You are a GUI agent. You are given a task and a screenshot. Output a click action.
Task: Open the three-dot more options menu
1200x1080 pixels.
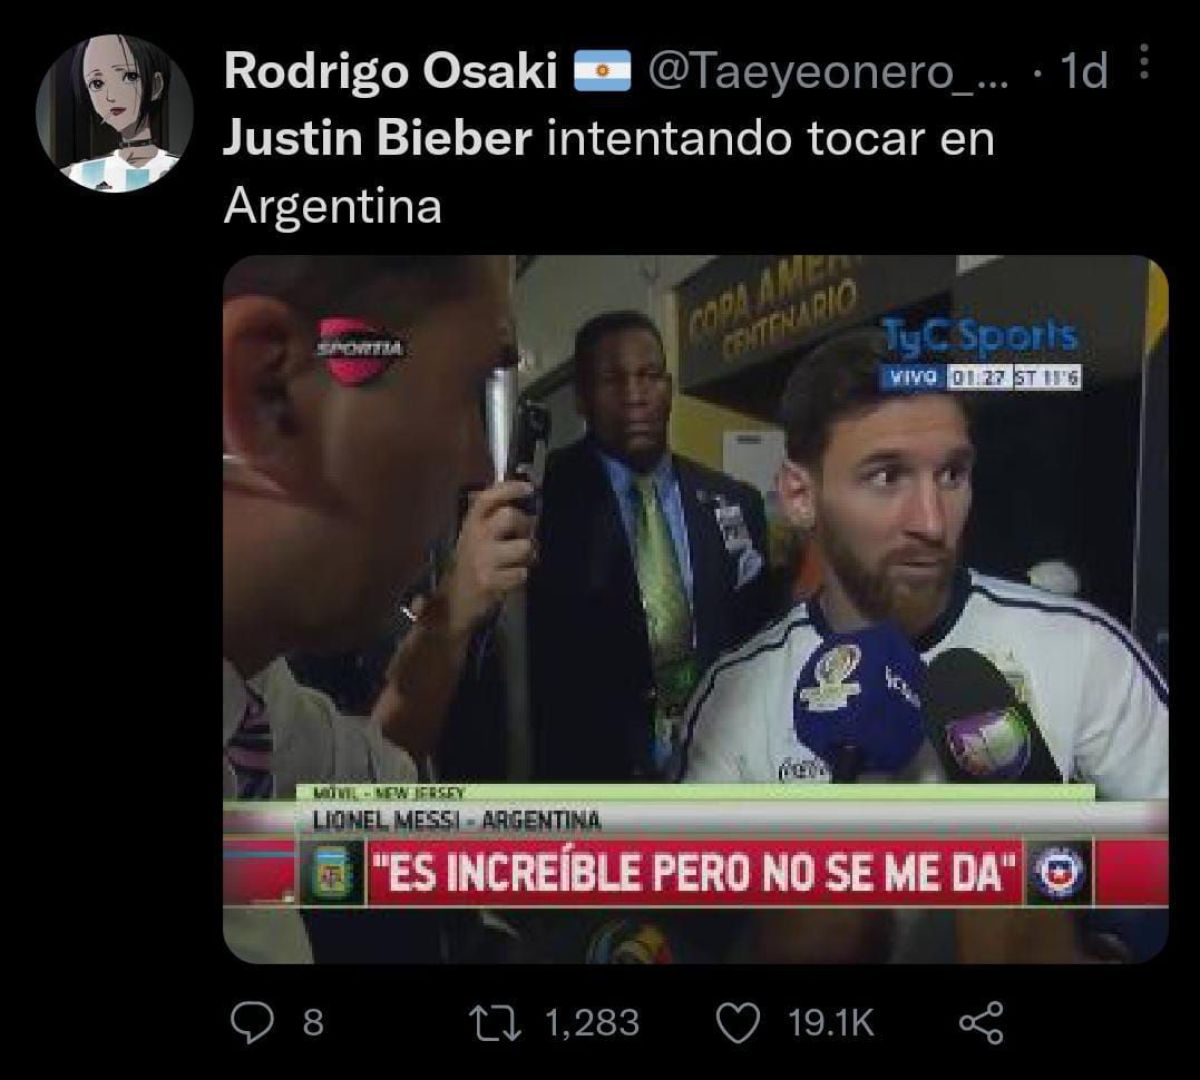point(1144,67)
